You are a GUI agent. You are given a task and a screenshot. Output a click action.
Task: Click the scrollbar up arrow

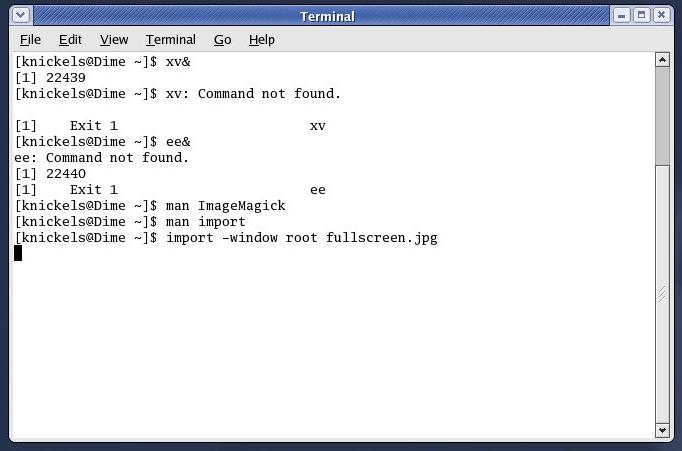click(x=662, y=60)
